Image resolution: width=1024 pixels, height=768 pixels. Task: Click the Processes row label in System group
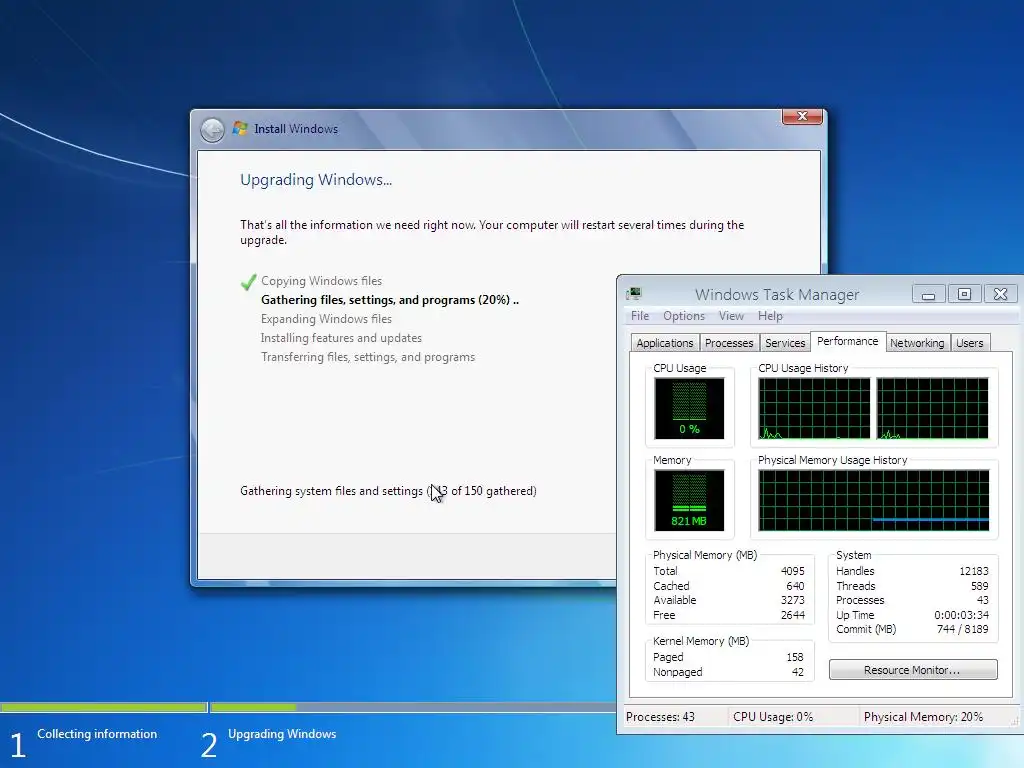click(860, 600)
